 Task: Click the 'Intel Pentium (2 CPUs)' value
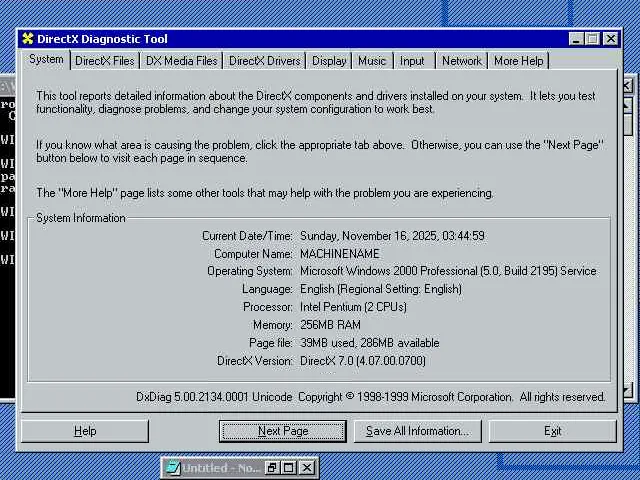(353, 307)
